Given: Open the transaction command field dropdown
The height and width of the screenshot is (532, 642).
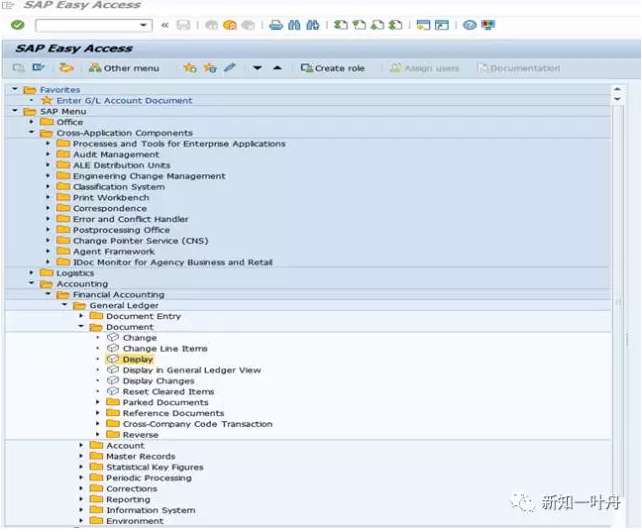Looking at the screenshot, I should (x=143, y=25).
